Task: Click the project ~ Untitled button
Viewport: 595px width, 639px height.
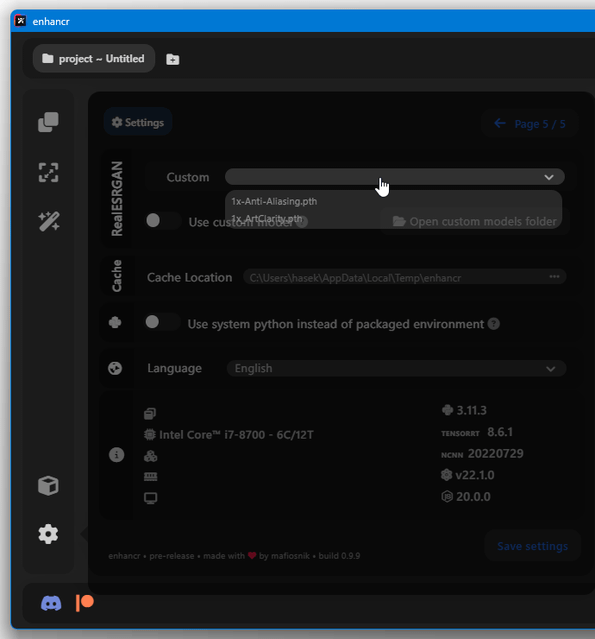Action: tap(94, 59)
